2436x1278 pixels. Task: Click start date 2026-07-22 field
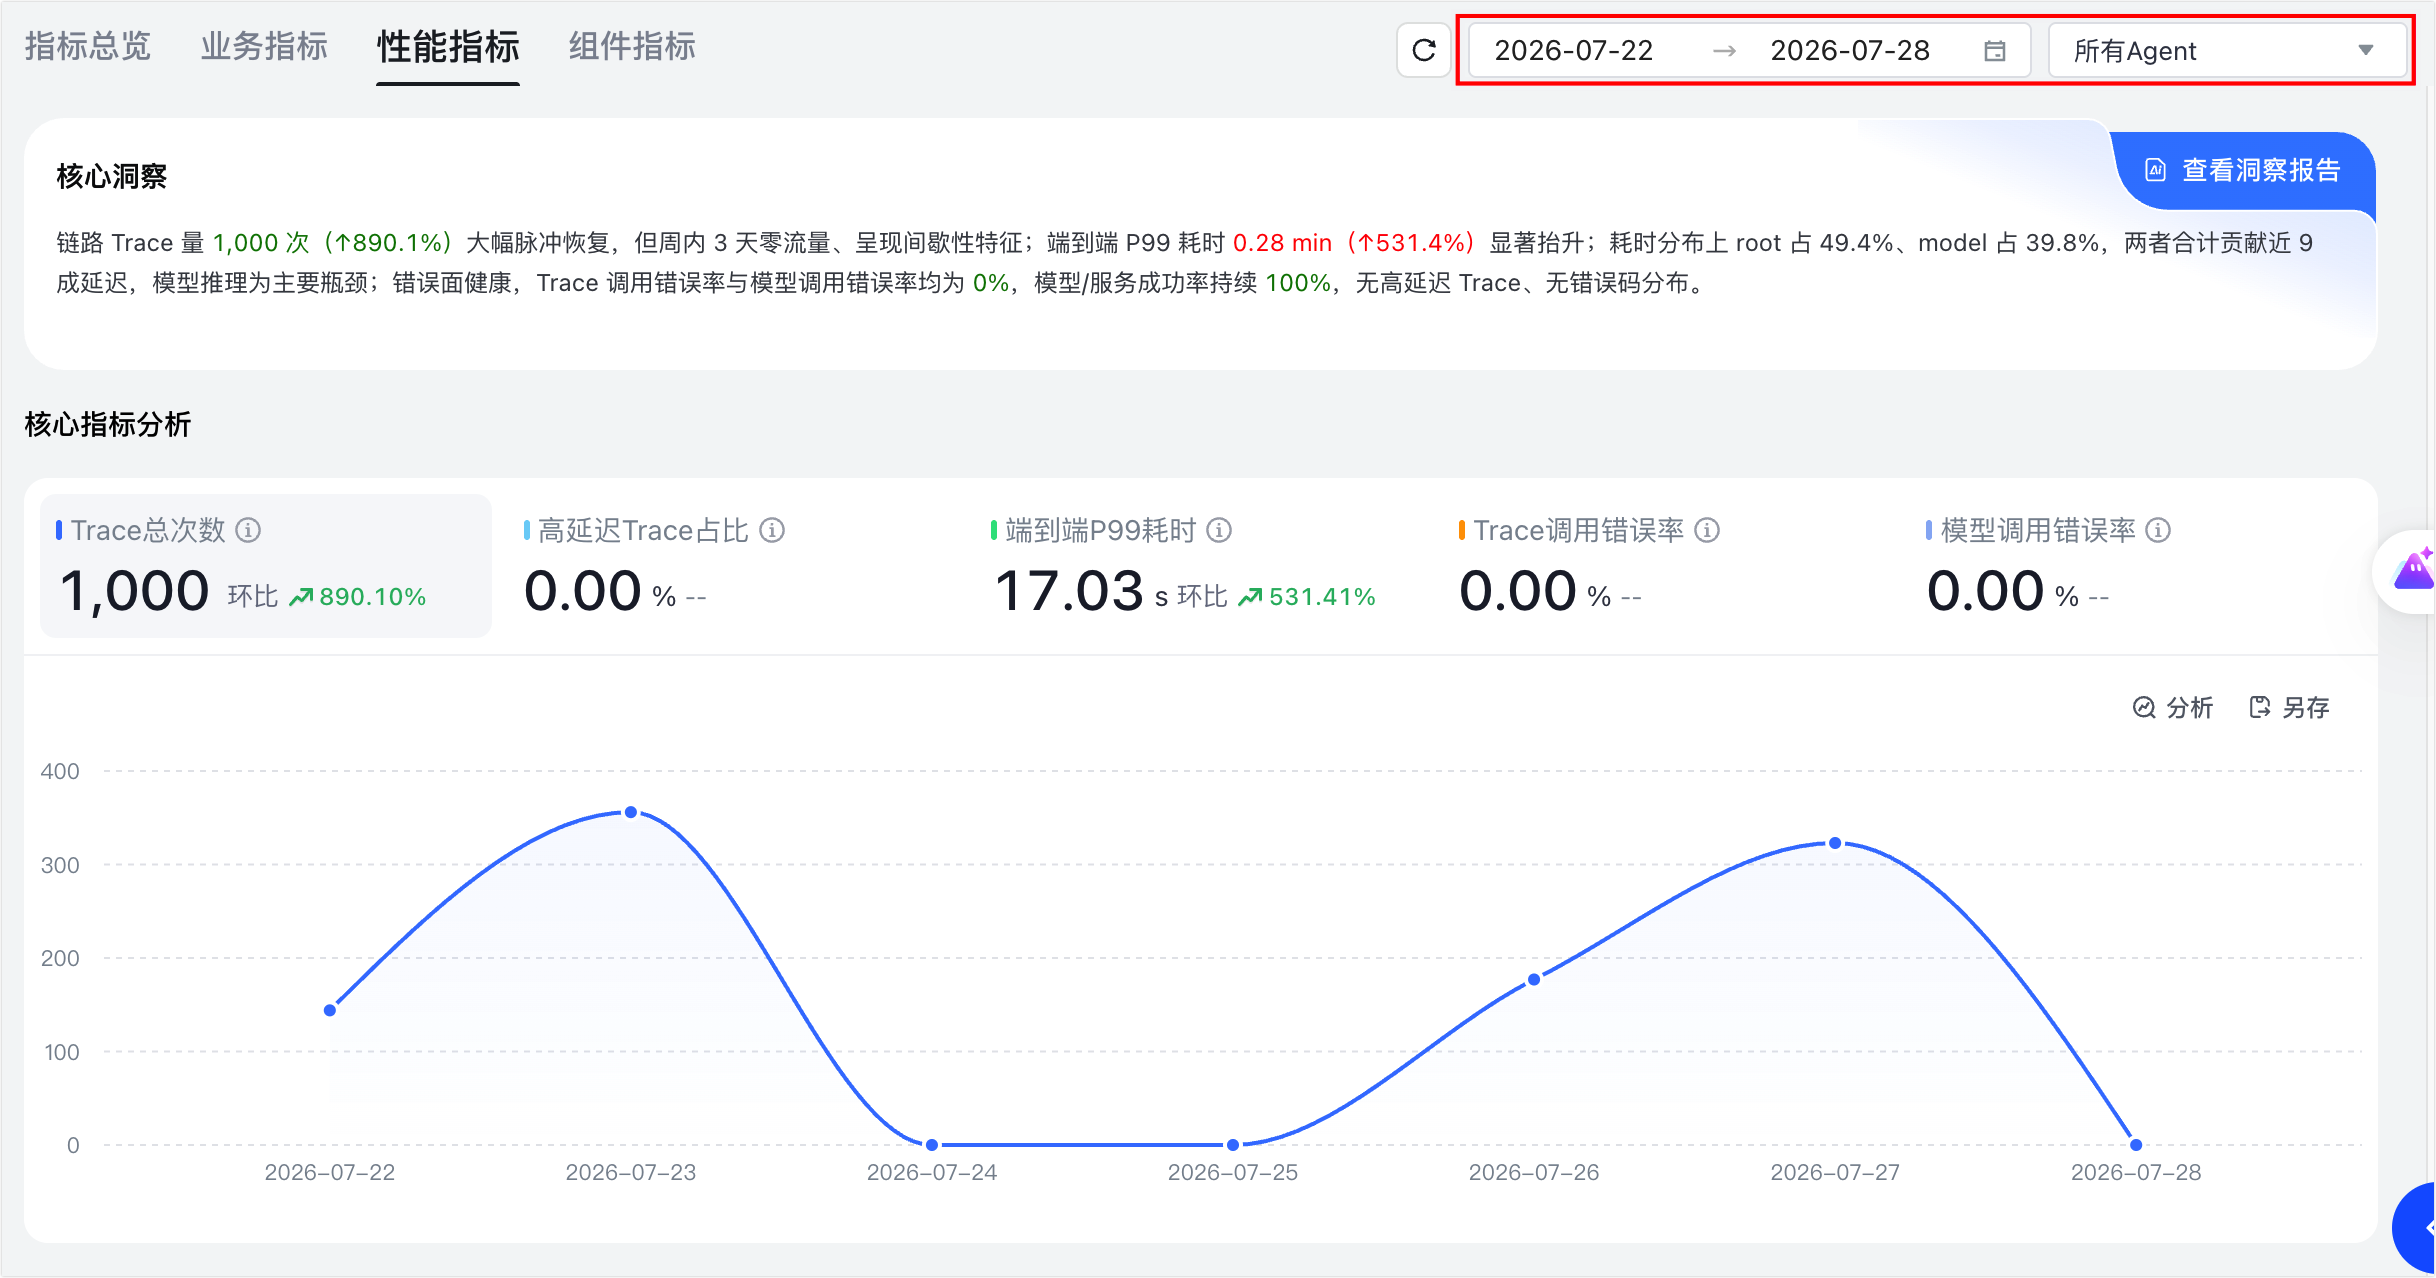pyautogui.click(x=1574, y=51)
